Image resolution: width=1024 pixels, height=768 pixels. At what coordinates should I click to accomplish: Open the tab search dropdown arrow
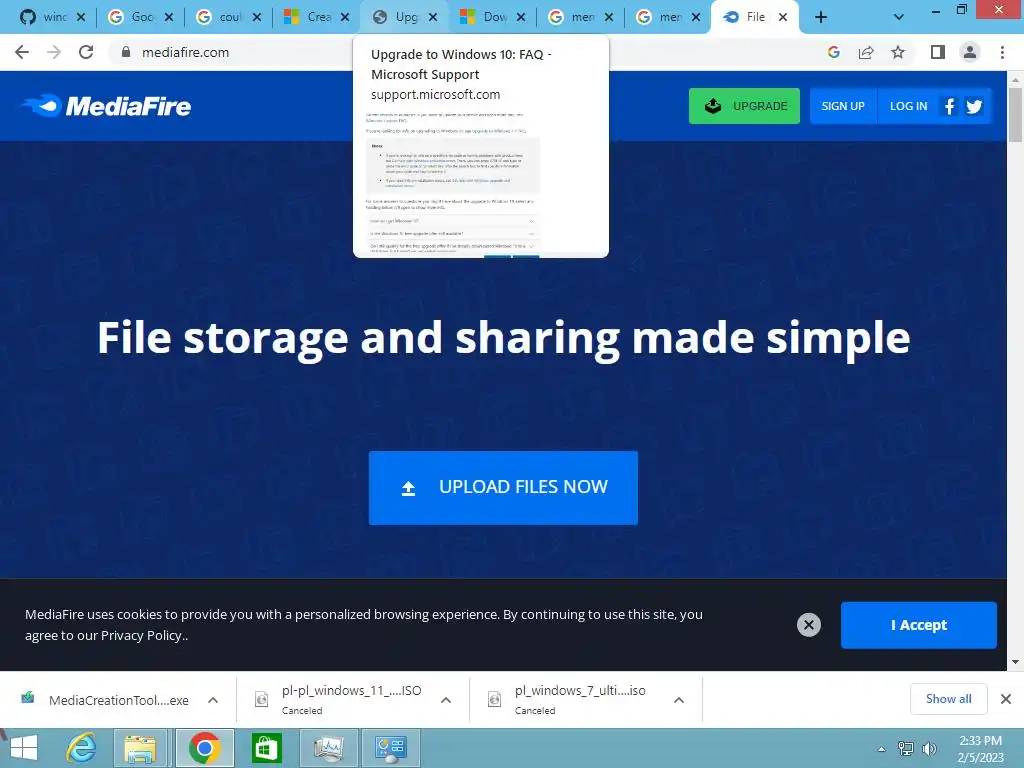click(x=899, y=17)
